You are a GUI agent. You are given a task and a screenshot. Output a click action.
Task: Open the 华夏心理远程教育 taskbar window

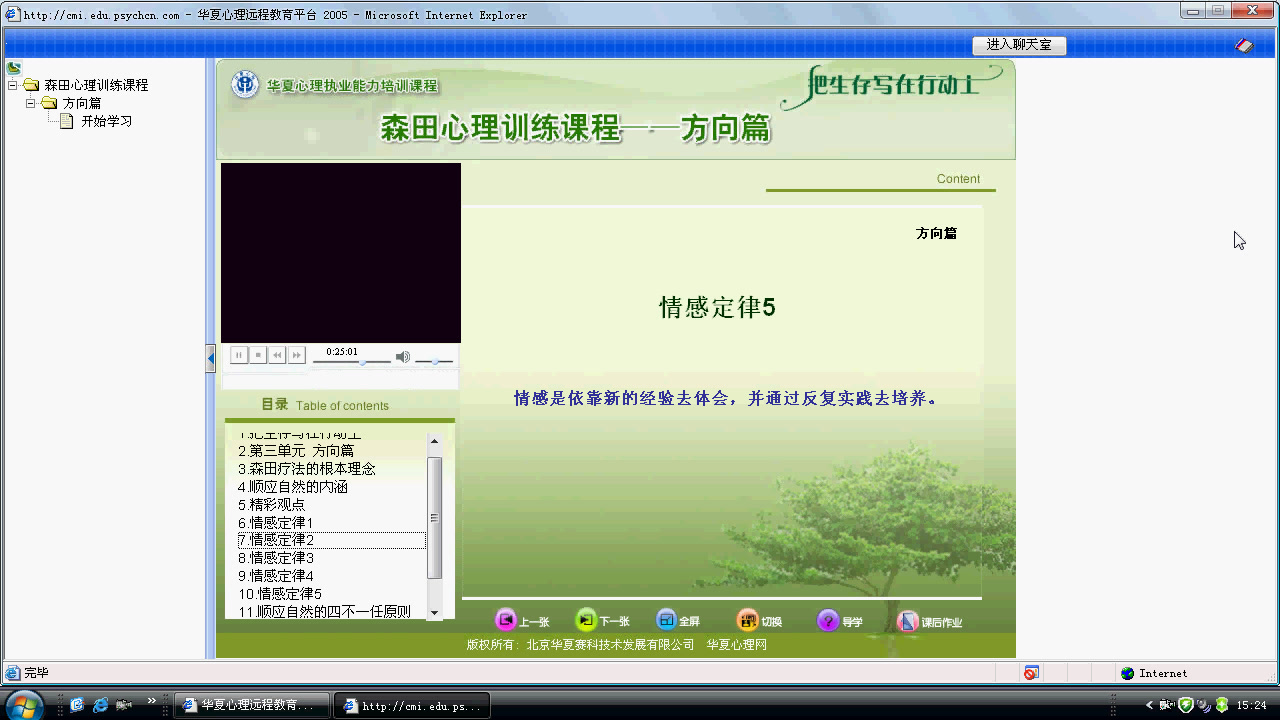click(251, 705)
